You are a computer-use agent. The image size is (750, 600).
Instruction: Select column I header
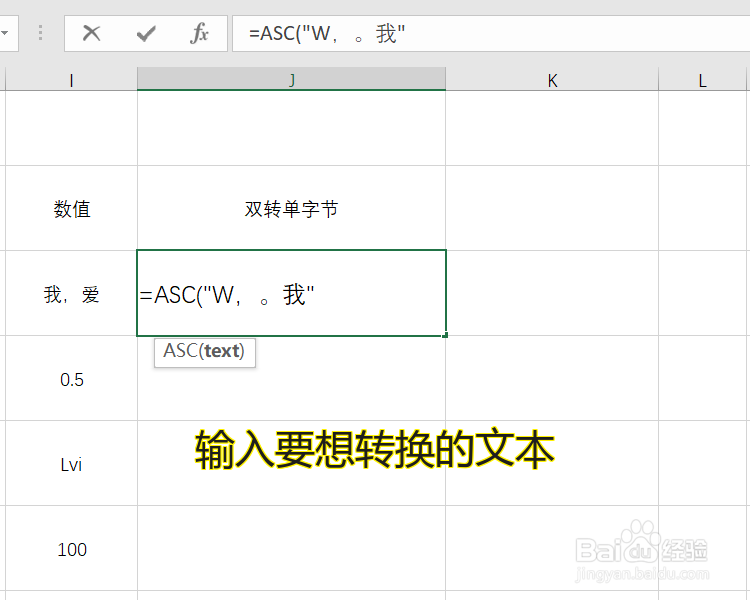coord(71,79)
